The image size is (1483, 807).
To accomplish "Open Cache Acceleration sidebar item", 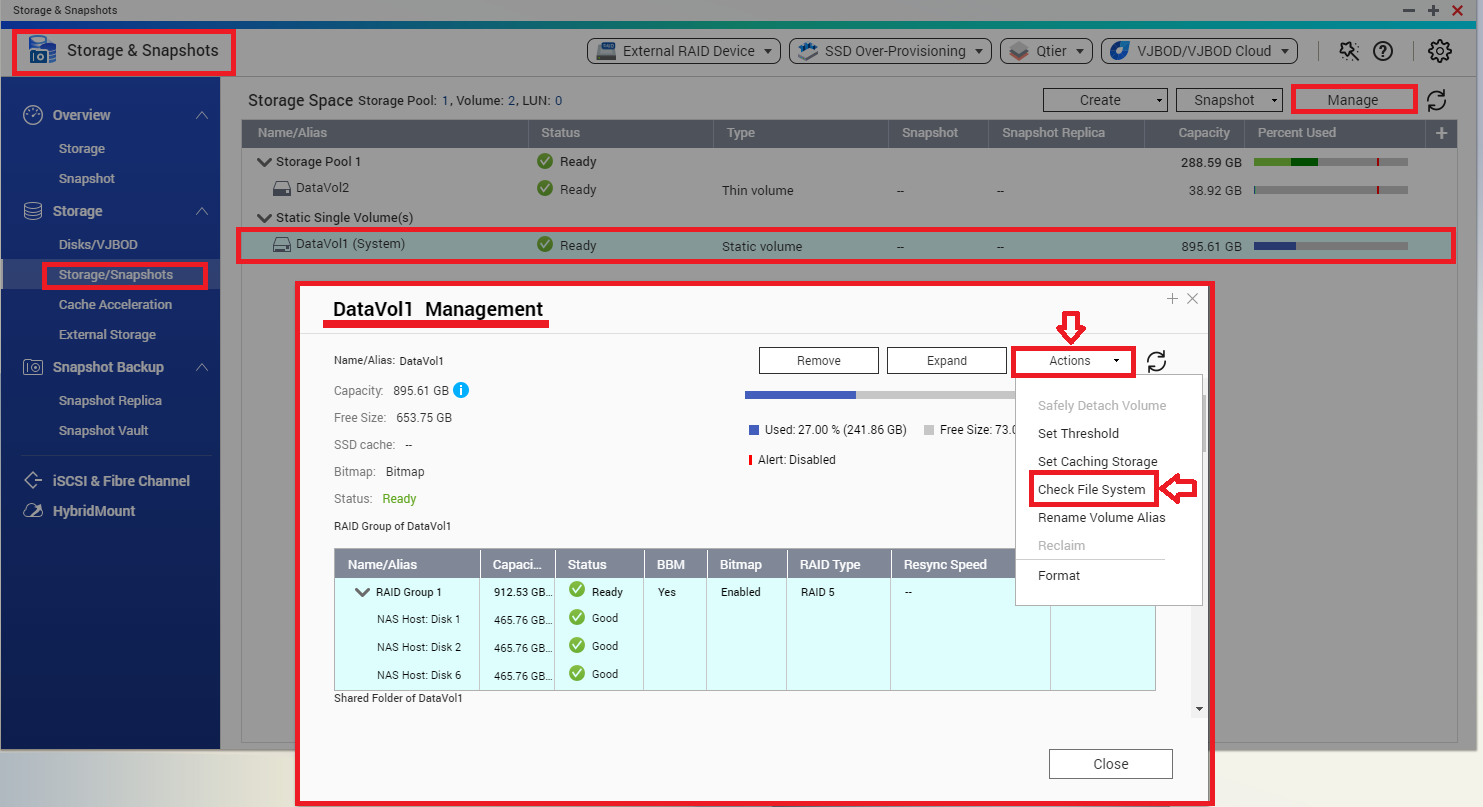I will coord(115,304).
